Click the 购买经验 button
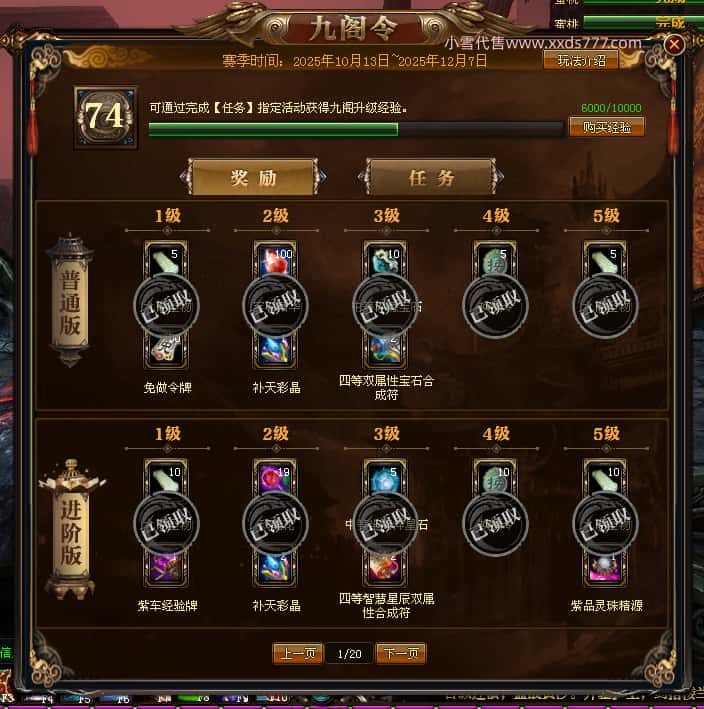The width and height of the screenshot is (704, 709). point(607,127)
